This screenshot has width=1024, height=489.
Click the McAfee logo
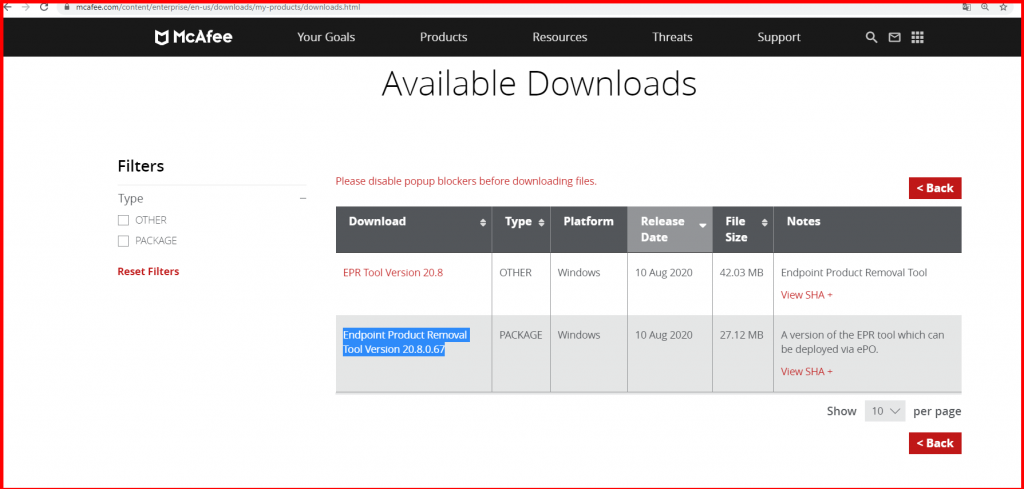193,37
